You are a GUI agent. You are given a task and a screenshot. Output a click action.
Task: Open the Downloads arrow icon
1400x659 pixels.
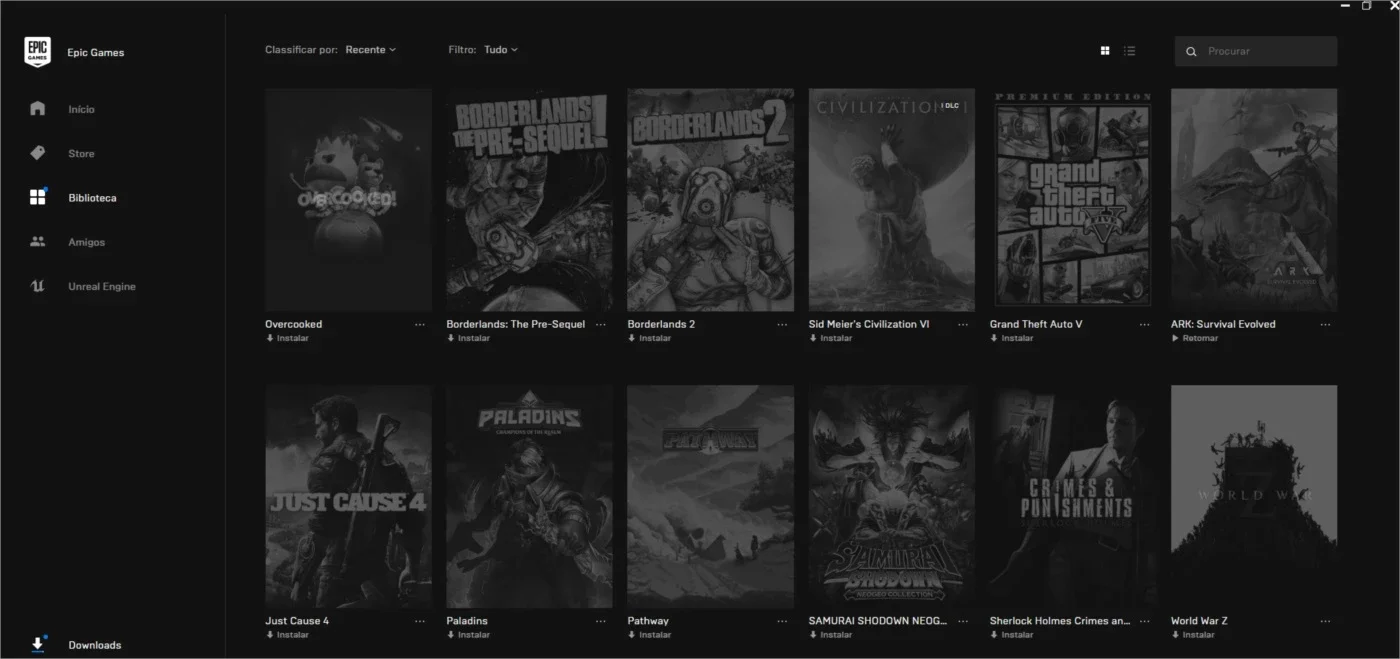pos(38,644)
